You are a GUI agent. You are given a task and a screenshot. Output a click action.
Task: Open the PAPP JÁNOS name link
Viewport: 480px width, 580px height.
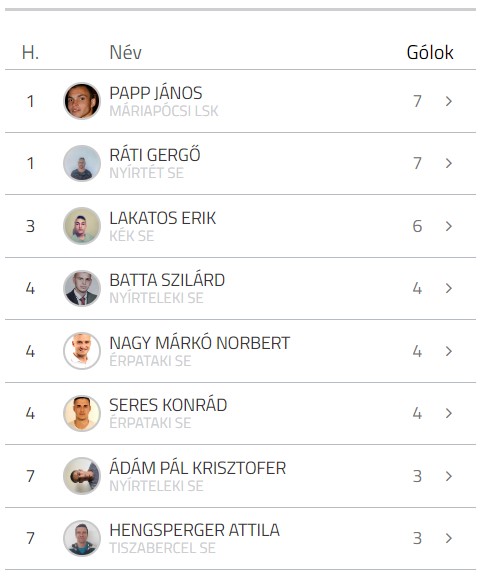(156, 93)
